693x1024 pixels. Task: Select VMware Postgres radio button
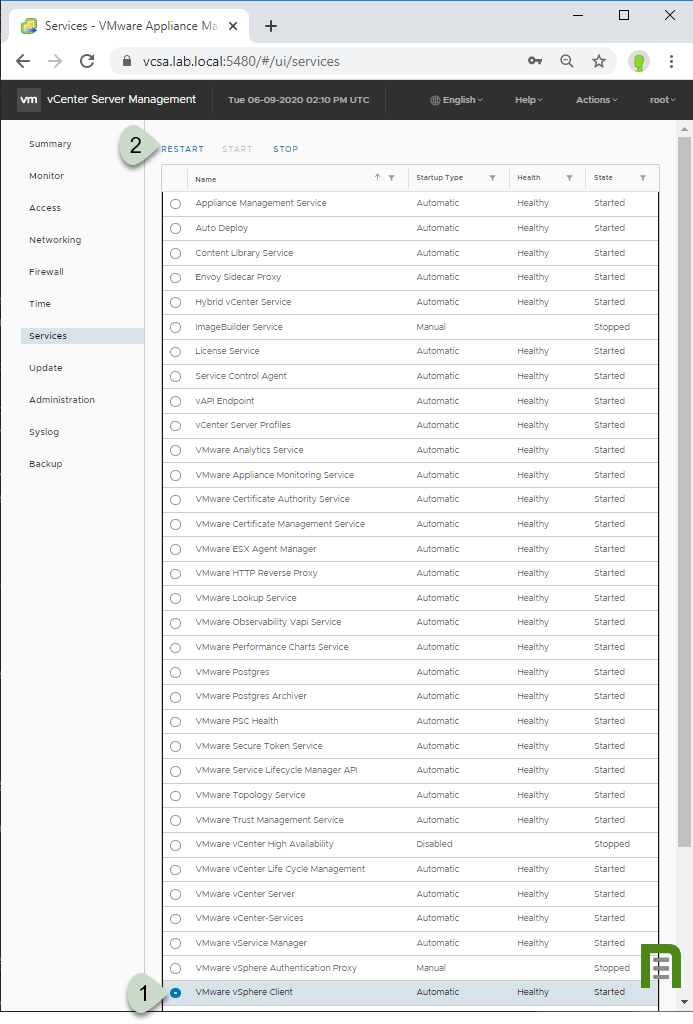point(176,673)
